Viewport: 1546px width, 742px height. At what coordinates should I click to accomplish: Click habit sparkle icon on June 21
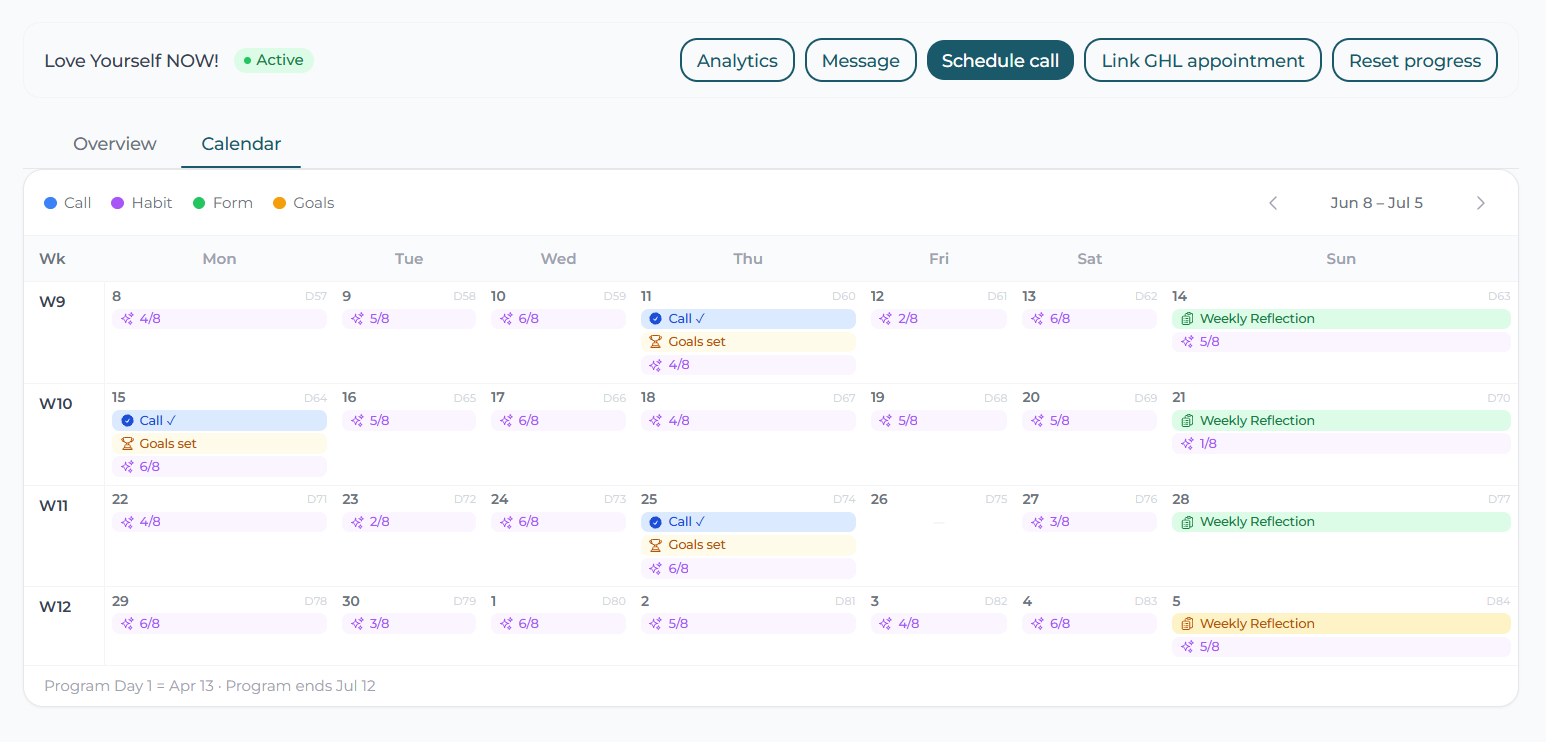[1187, 444]
